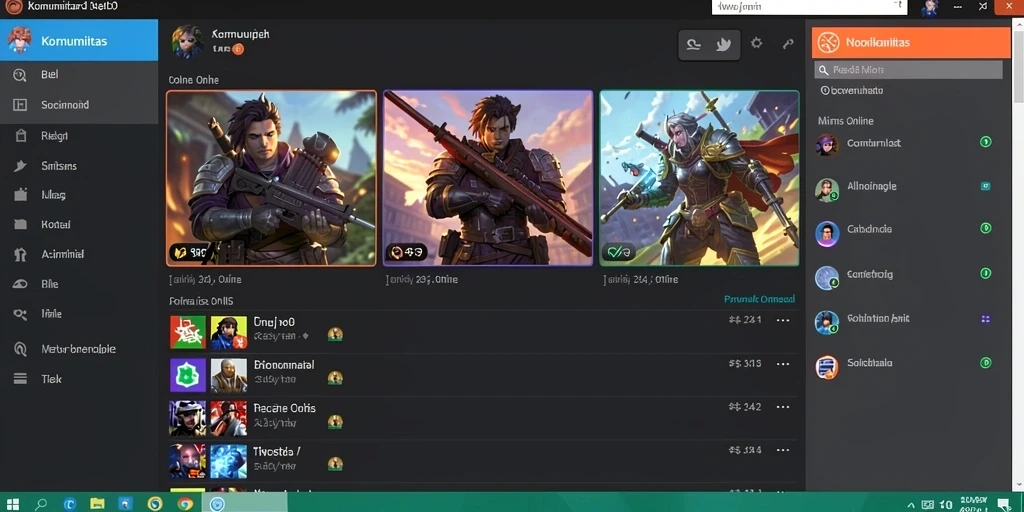Toggle green status indicator beside Combmlast
This screenshot has height=512, width=1024.
[986, 142]
